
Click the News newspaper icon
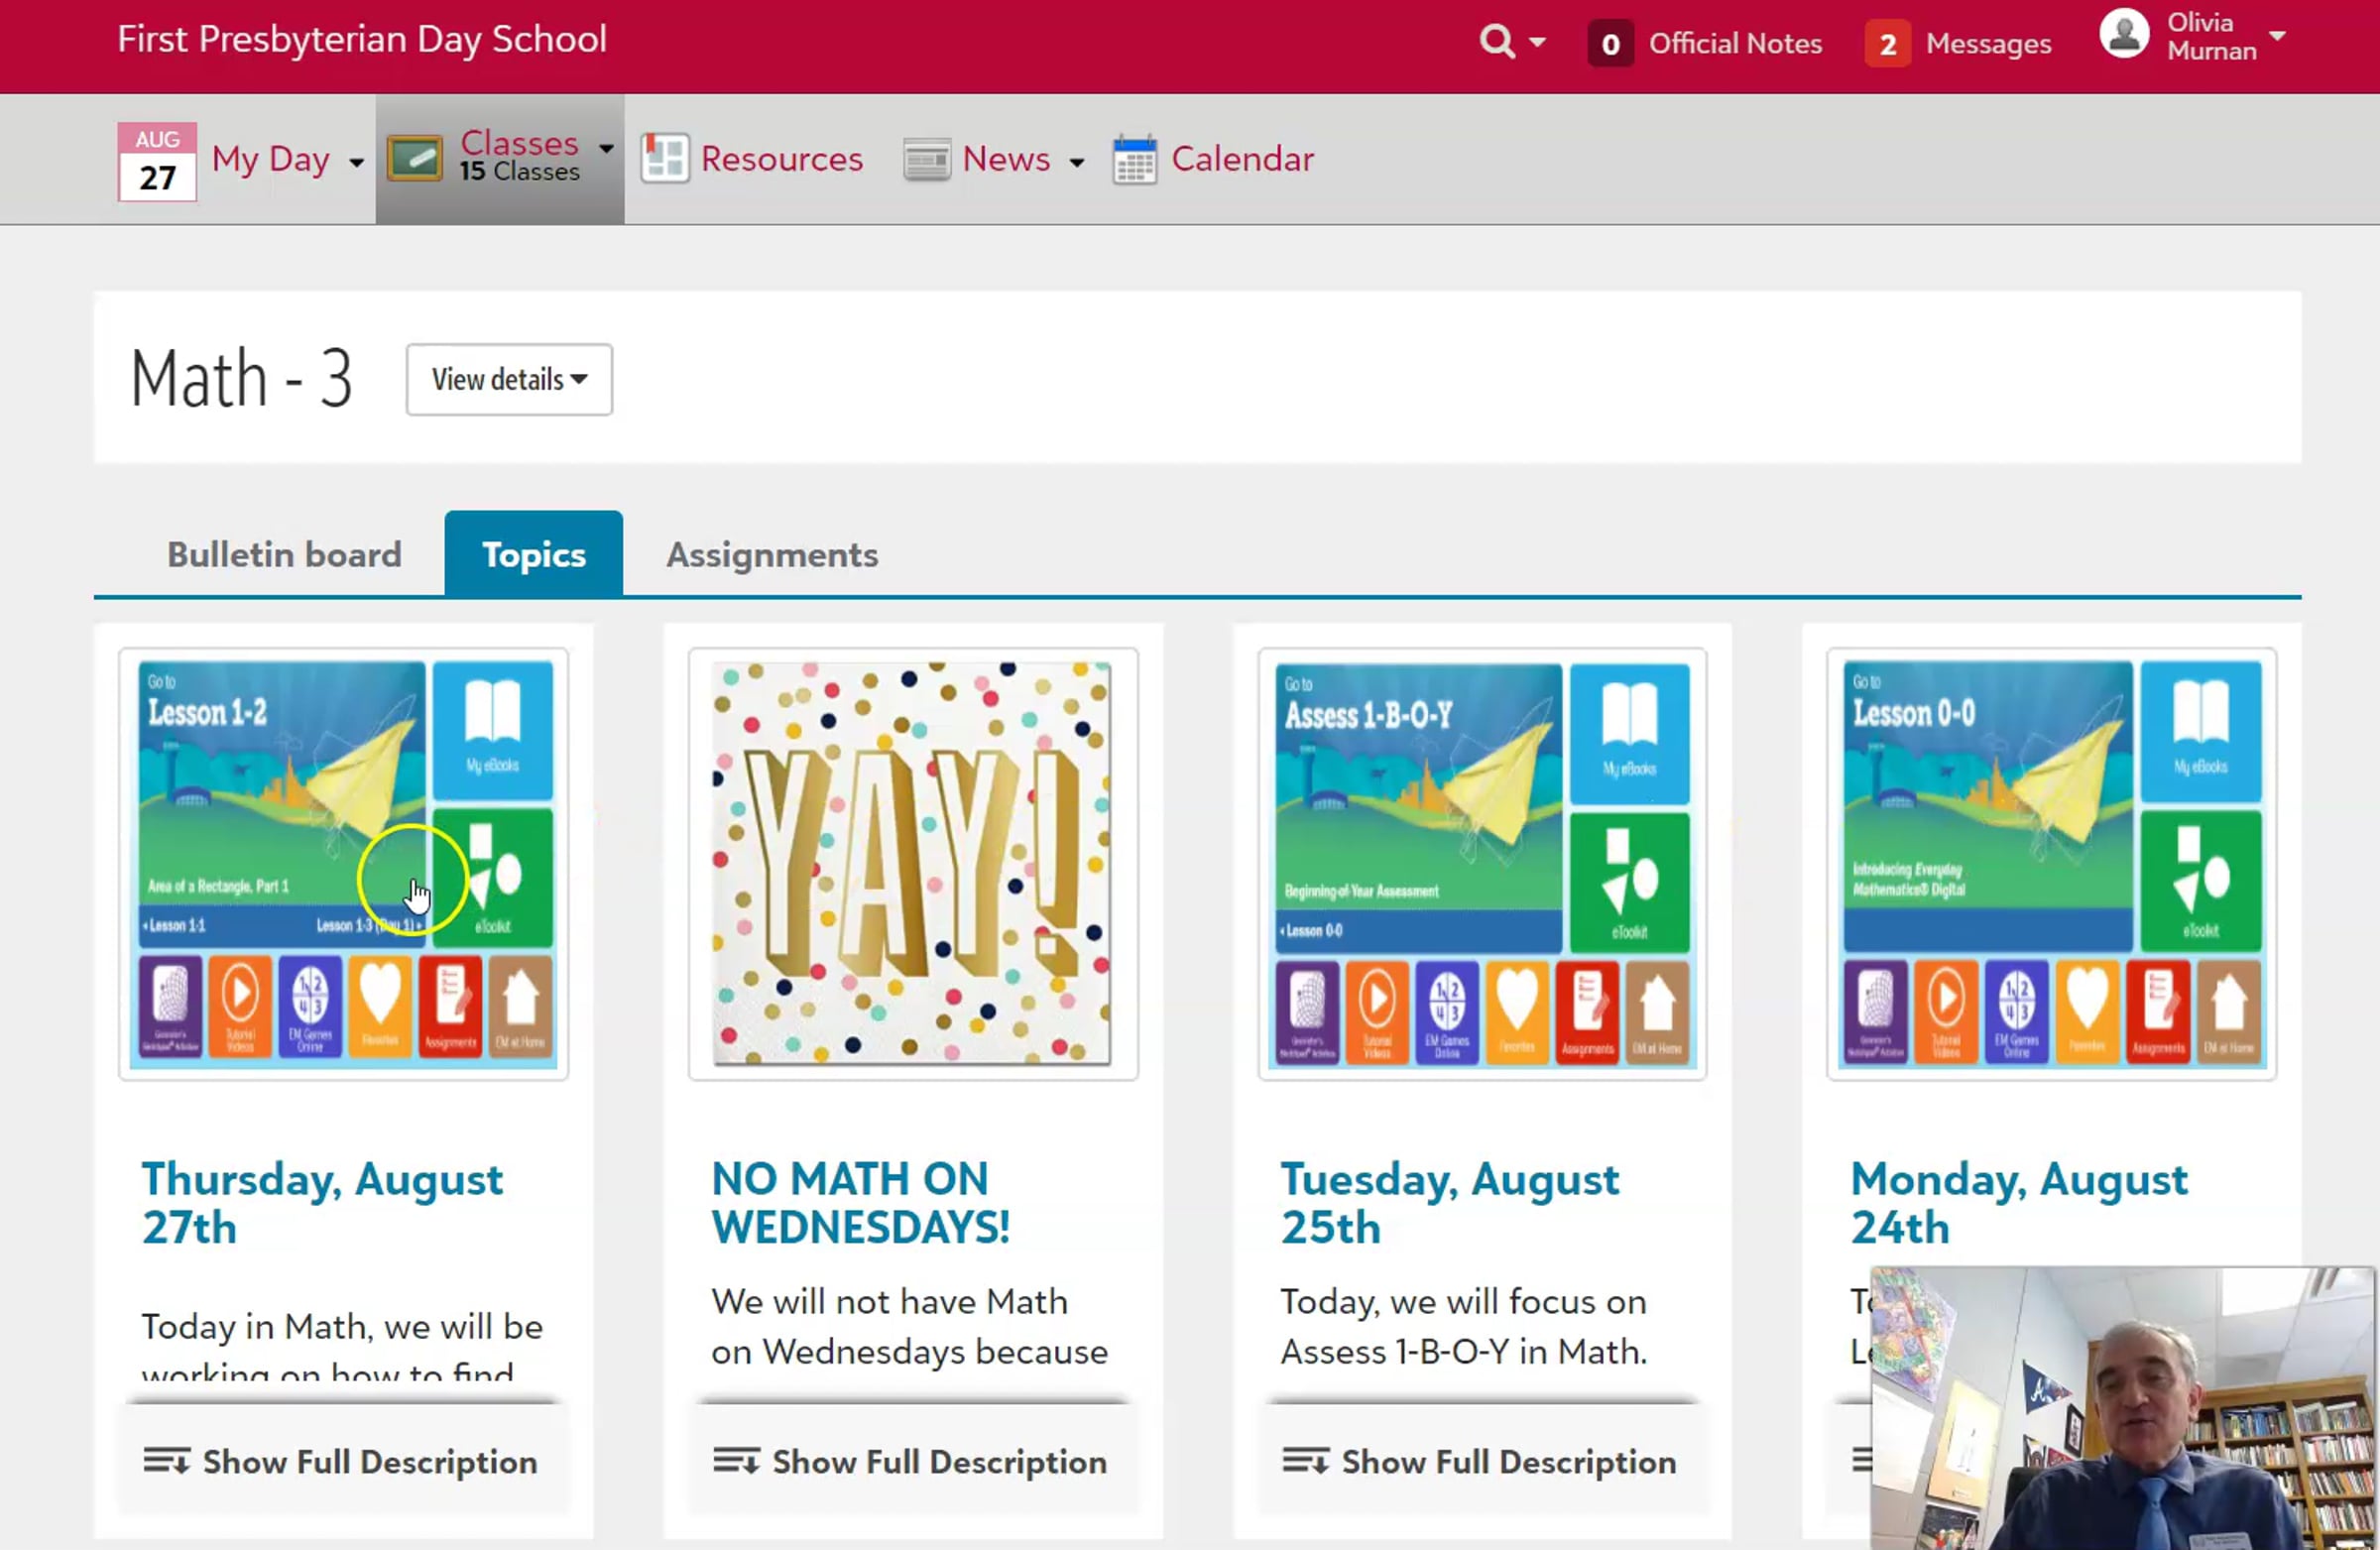(x=927, y=160)
